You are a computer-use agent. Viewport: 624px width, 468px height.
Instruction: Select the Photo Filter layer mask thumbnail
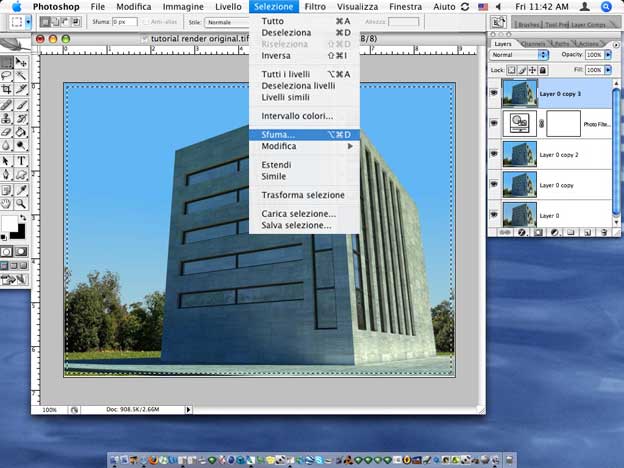pyautogui.click(x=562, y=123)
